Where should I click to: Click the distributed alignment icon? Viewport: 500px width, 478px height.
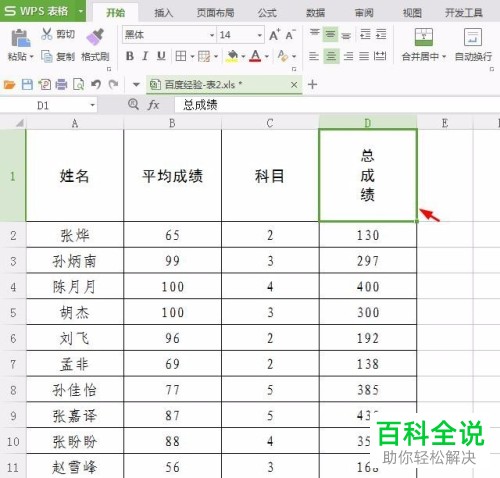(x=380, y=56)
